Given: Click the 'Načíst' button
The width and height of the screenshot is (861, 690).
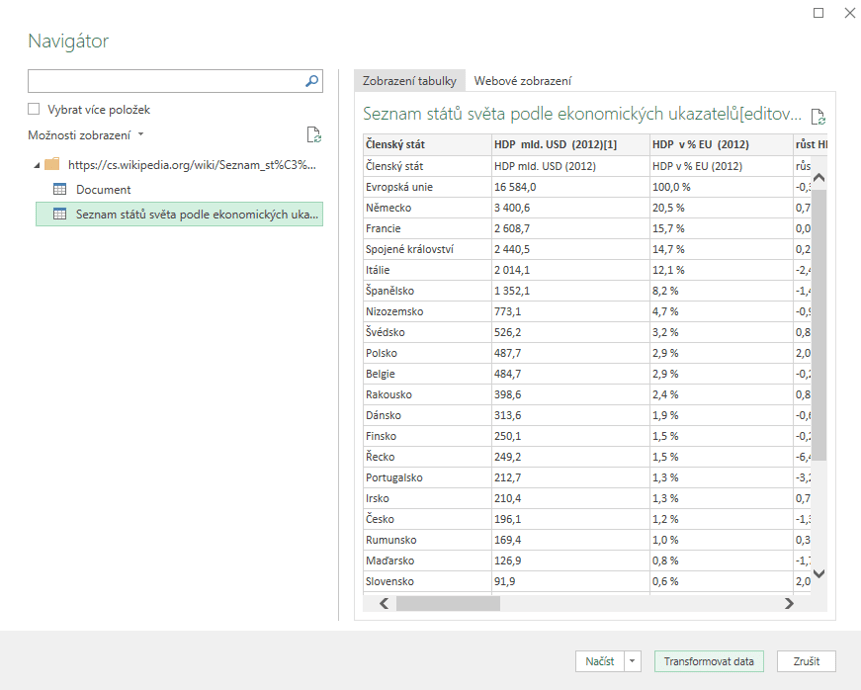Looking at the screenshot, I should click(x=599, y=662).
